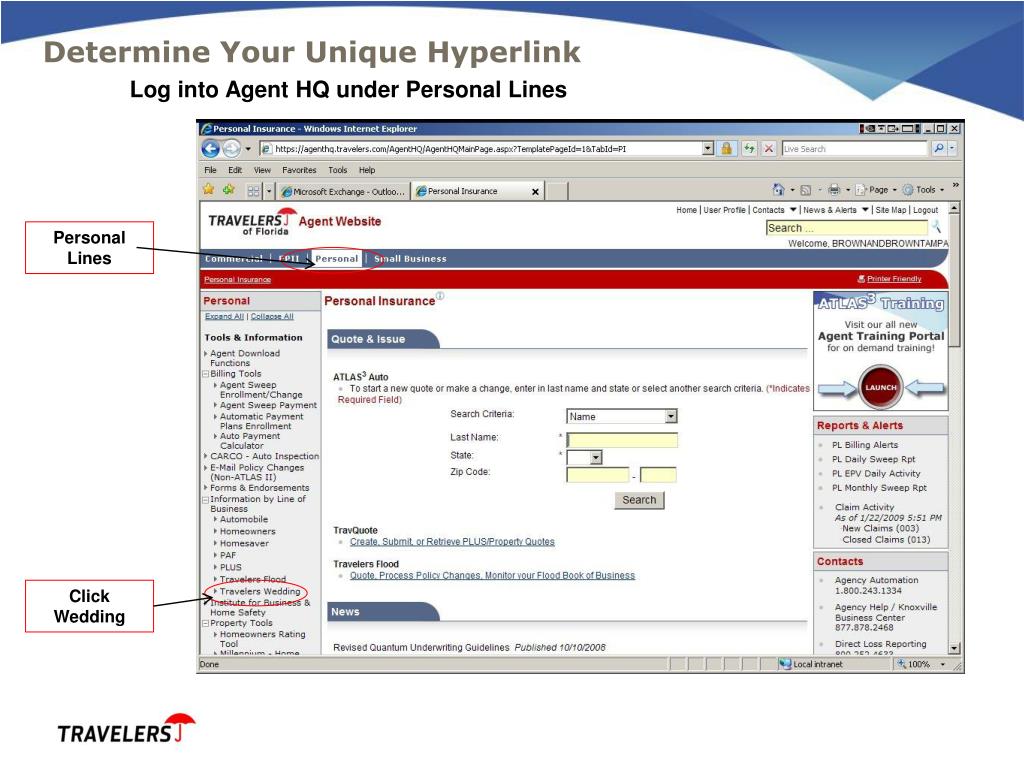Collapse the Property Tools tree node
This screenshot has height=768, width=1024.
(206, 624)
